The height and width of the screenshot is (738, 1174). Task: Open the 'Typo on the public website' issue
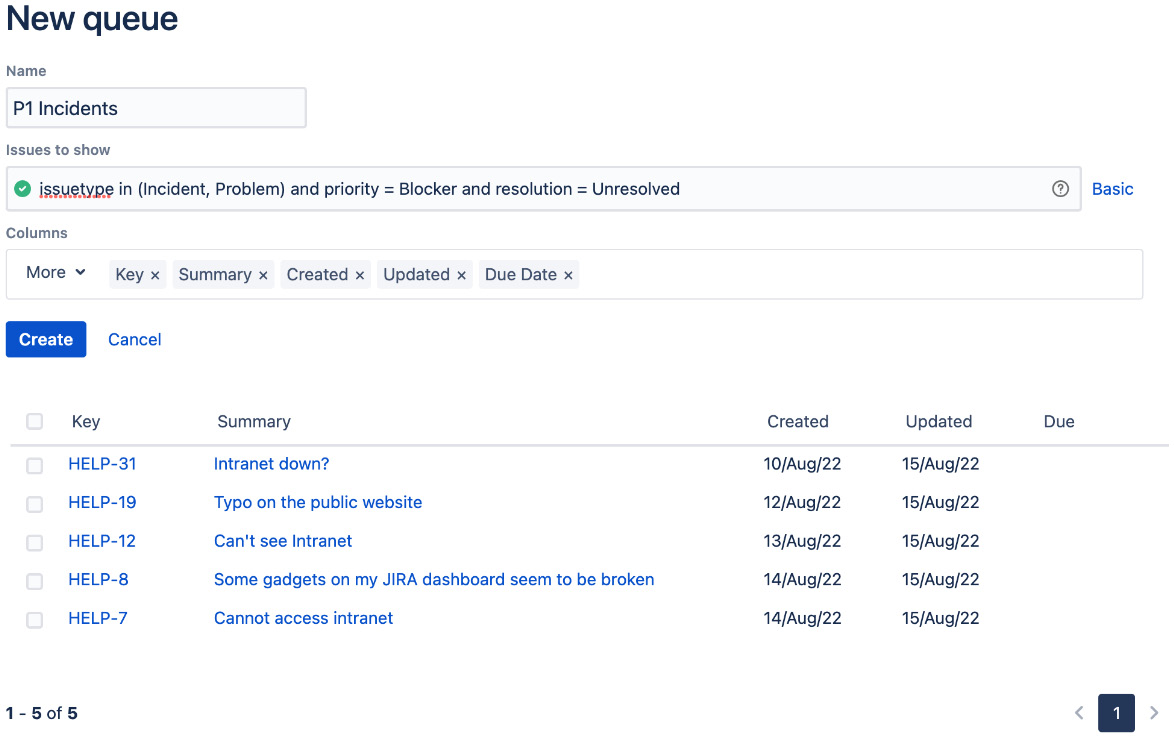pyautogui.click(x=318, y=502)
